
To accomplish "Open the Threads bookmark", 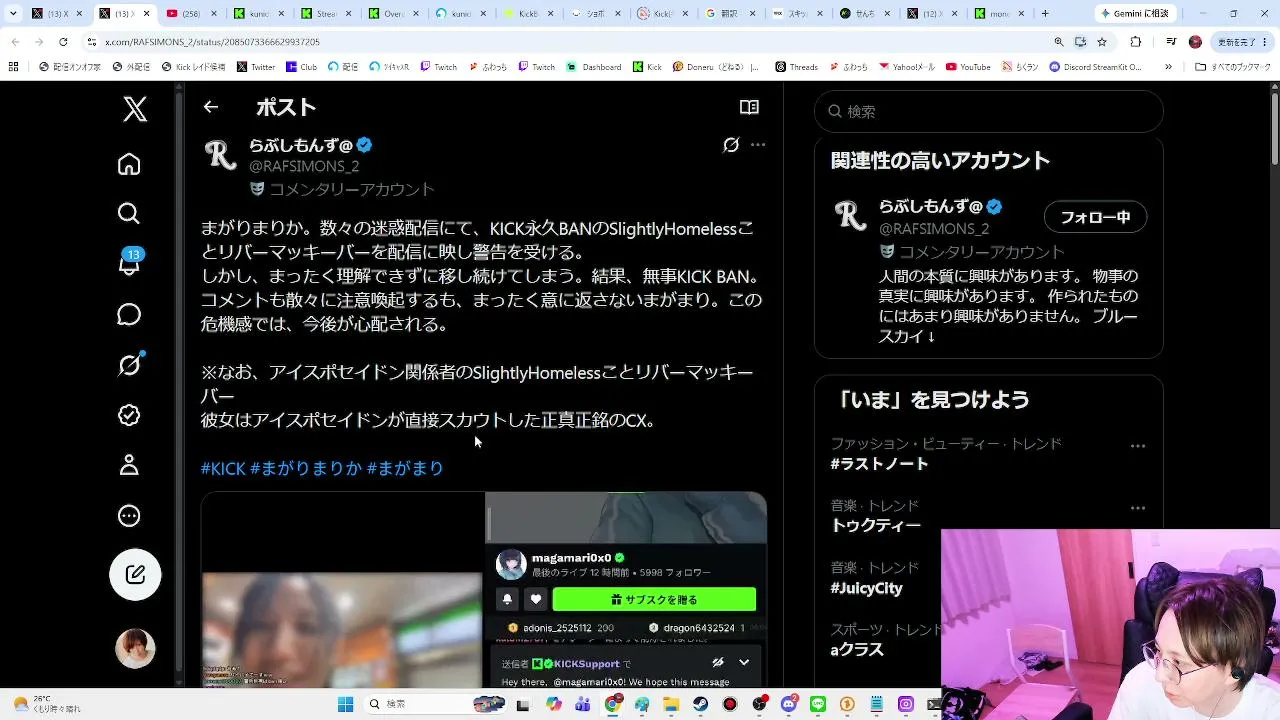I will tap(796, 67).
